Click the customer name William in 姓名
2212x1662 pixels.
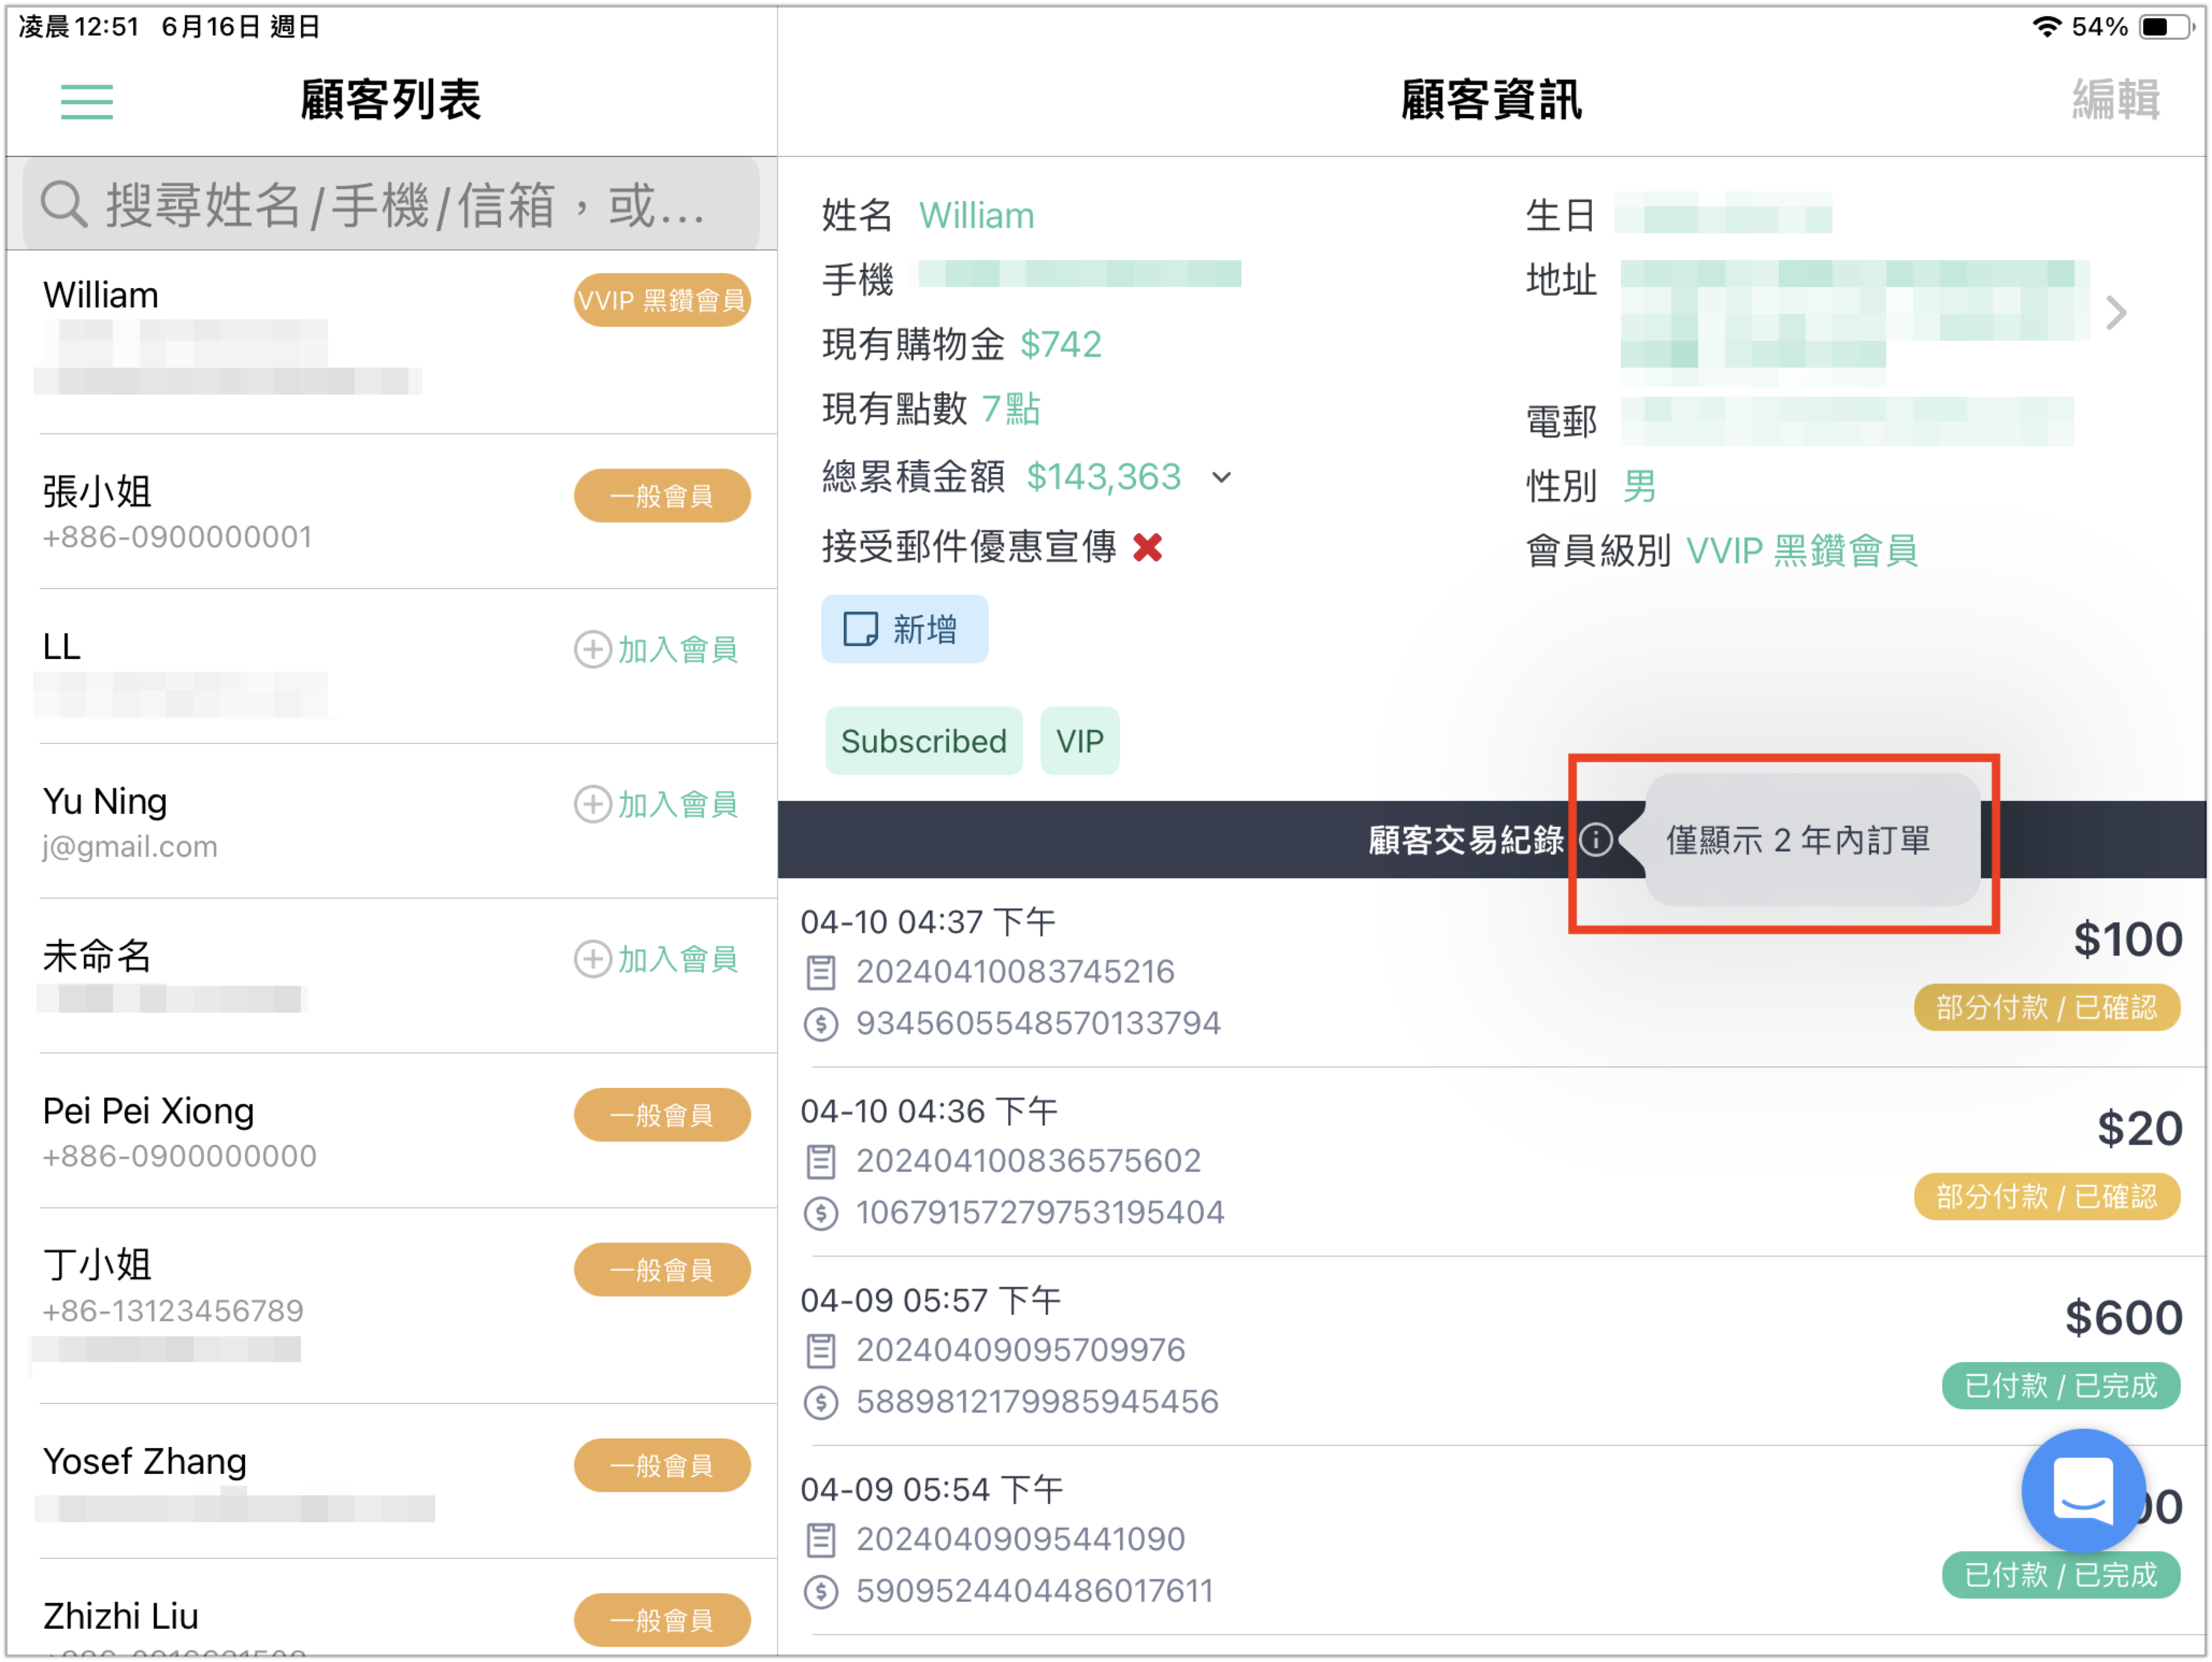(977, 216)
